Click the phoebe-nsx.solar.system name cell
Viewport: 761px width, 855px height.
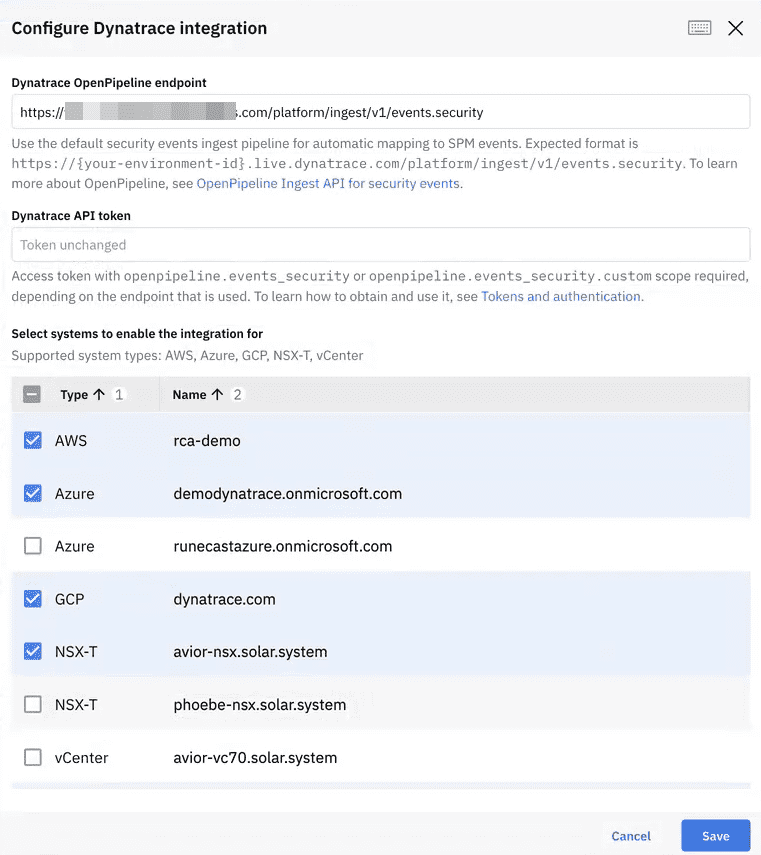click(259, 705)
